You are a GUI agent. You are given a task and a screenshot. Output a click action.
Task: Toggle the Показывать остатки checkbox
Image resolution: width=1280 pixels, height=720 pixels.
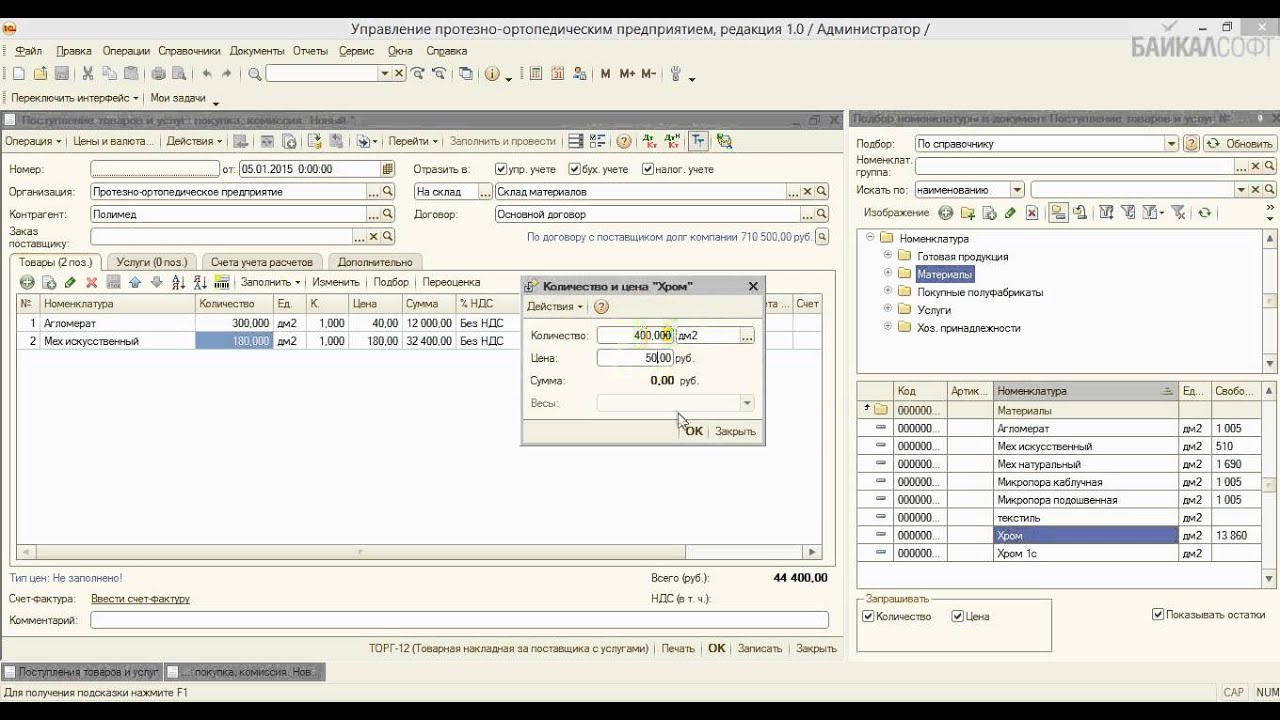(1158, 614)
